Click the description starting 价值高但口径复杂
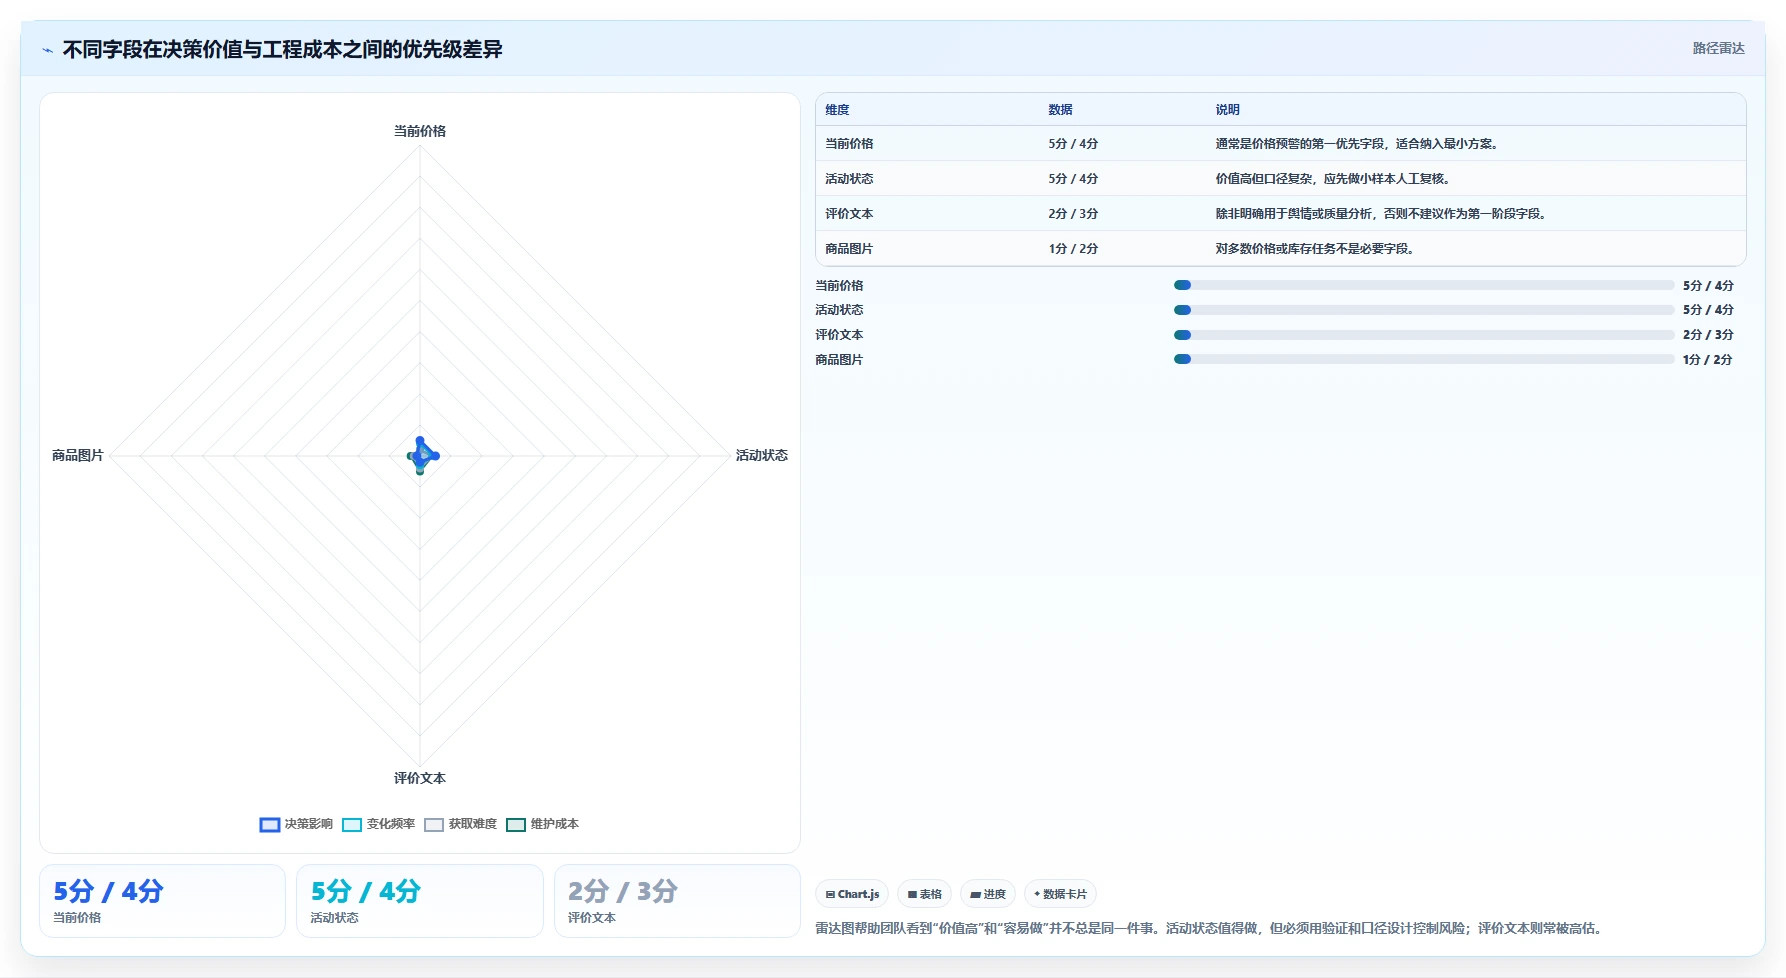 [1334, 179]
